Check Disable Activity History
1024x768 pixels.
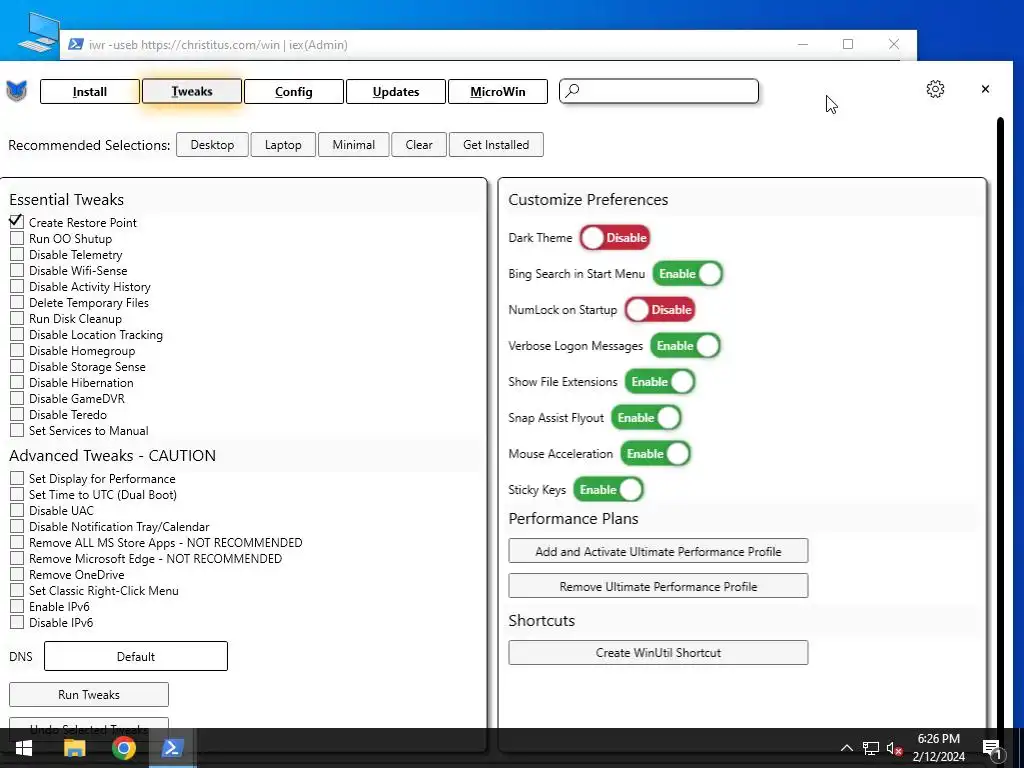coord(17,286)
